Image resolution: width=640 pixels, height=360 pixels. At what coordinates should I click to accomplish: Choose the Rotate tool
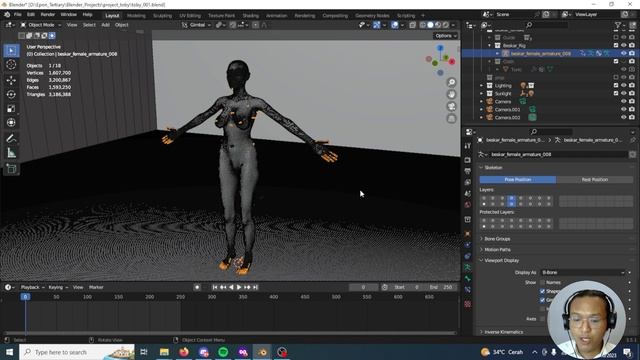pyautogui.click(x=11, y=94)
